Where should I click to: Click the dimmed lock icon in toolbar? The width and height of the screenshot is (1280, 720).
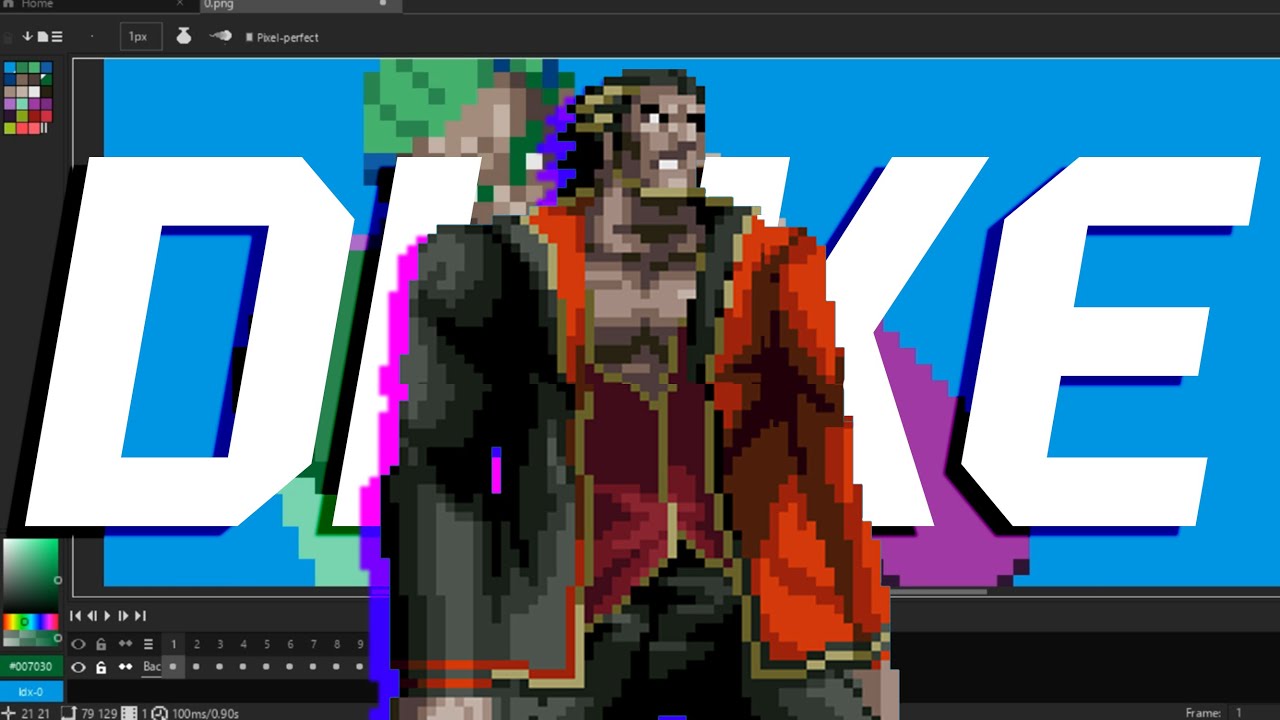(8, 37)
